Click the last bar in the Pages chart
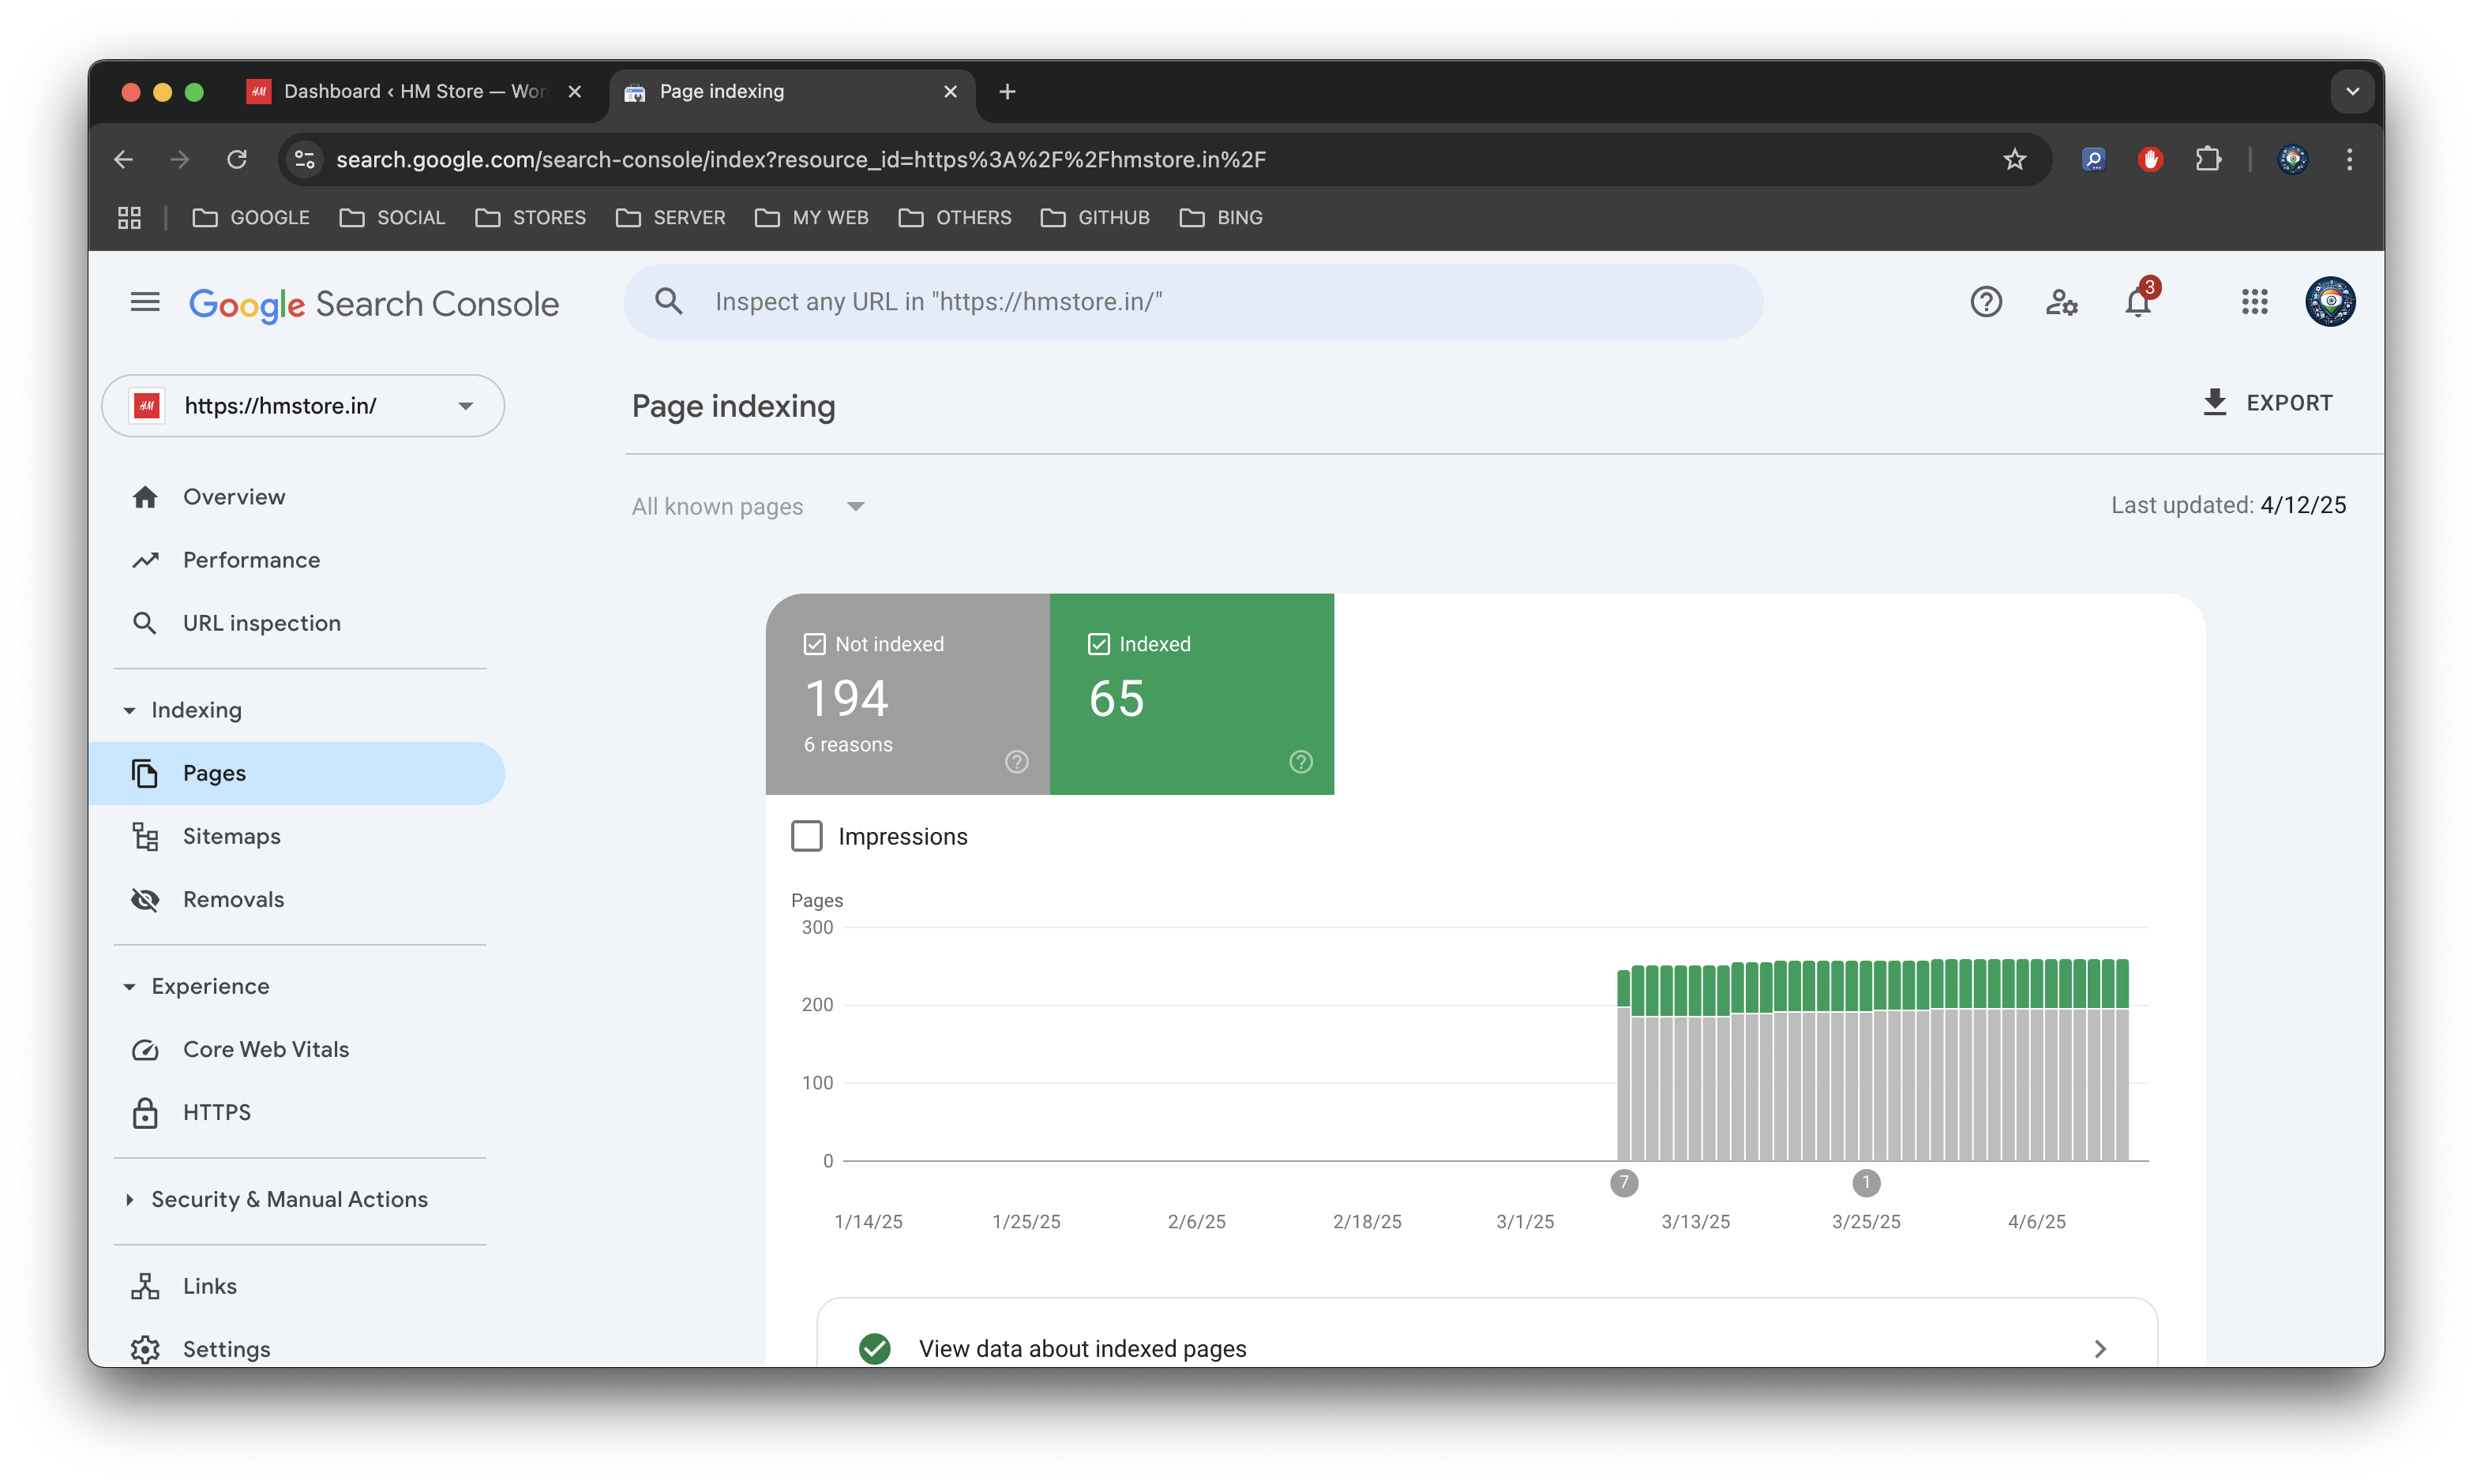Image resolution: width=2473 pixels, height=1484 pixels. coord(2122,1059)
